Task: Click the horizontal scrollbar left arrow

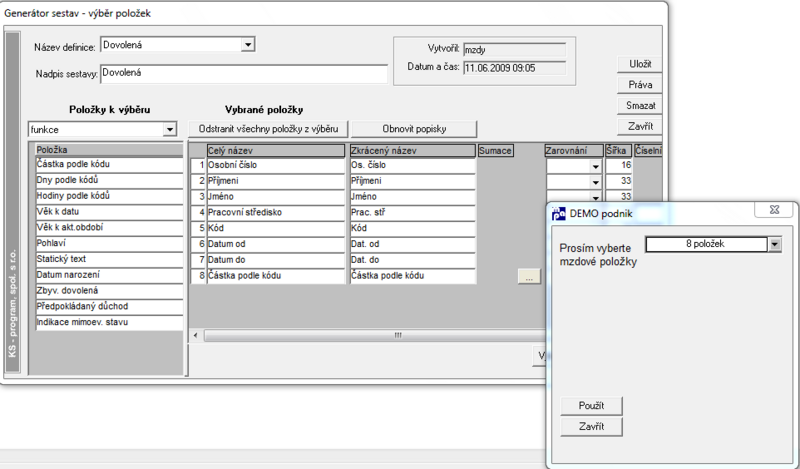Action: tap(196, 335)
